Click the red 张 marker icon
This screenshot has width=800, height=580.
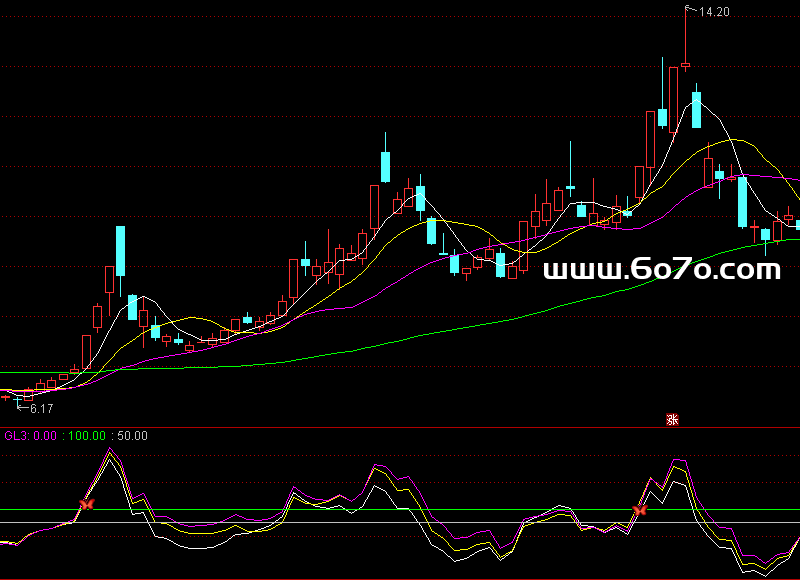[672, 419]
